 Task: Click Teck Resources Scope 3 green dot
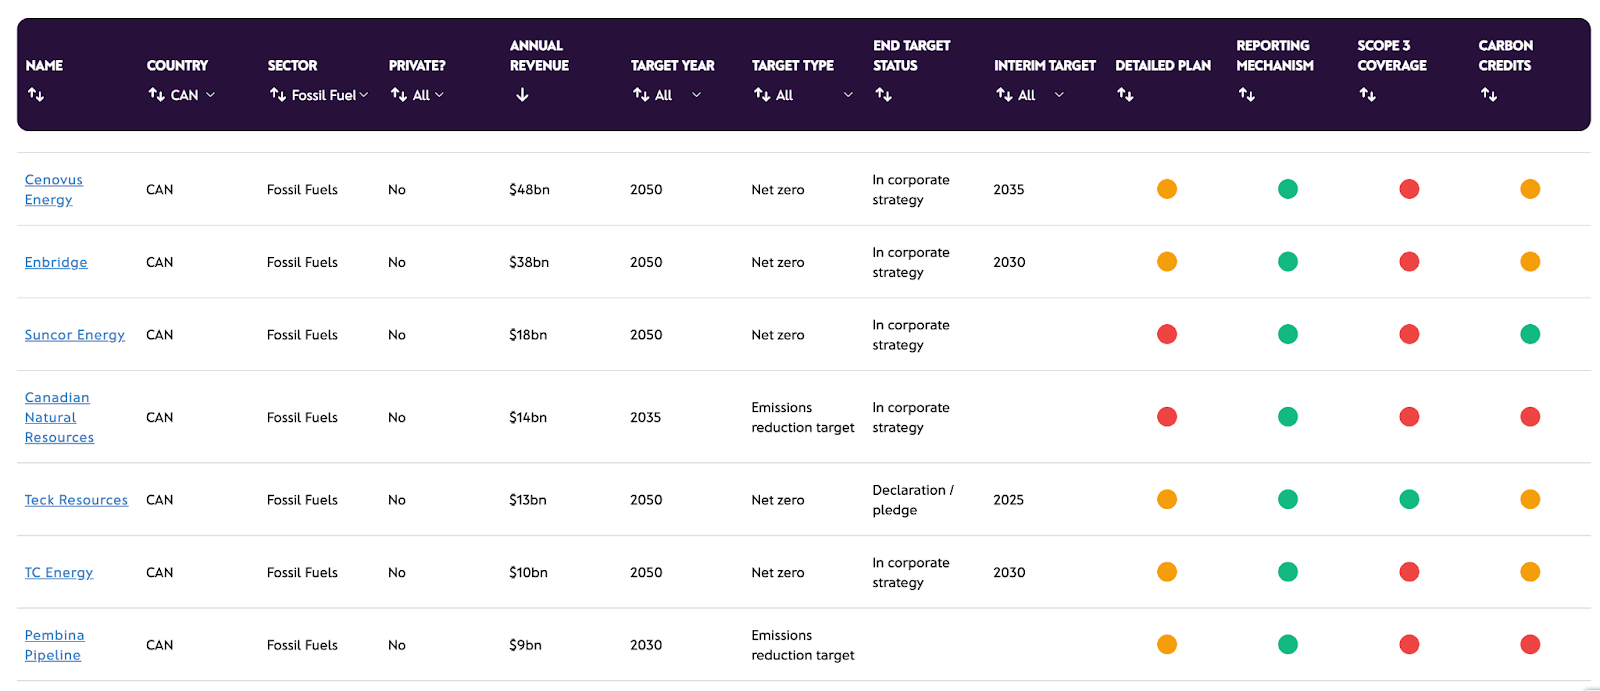point(1409,499)
